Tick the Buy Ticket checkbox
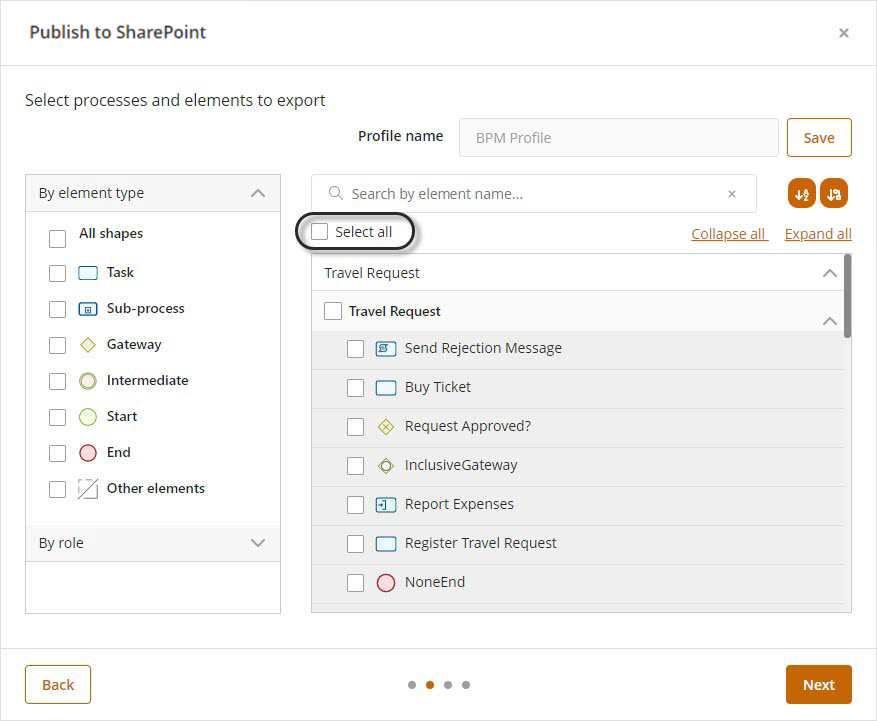Viewport: 877px width, 721px height. (355, 388)
